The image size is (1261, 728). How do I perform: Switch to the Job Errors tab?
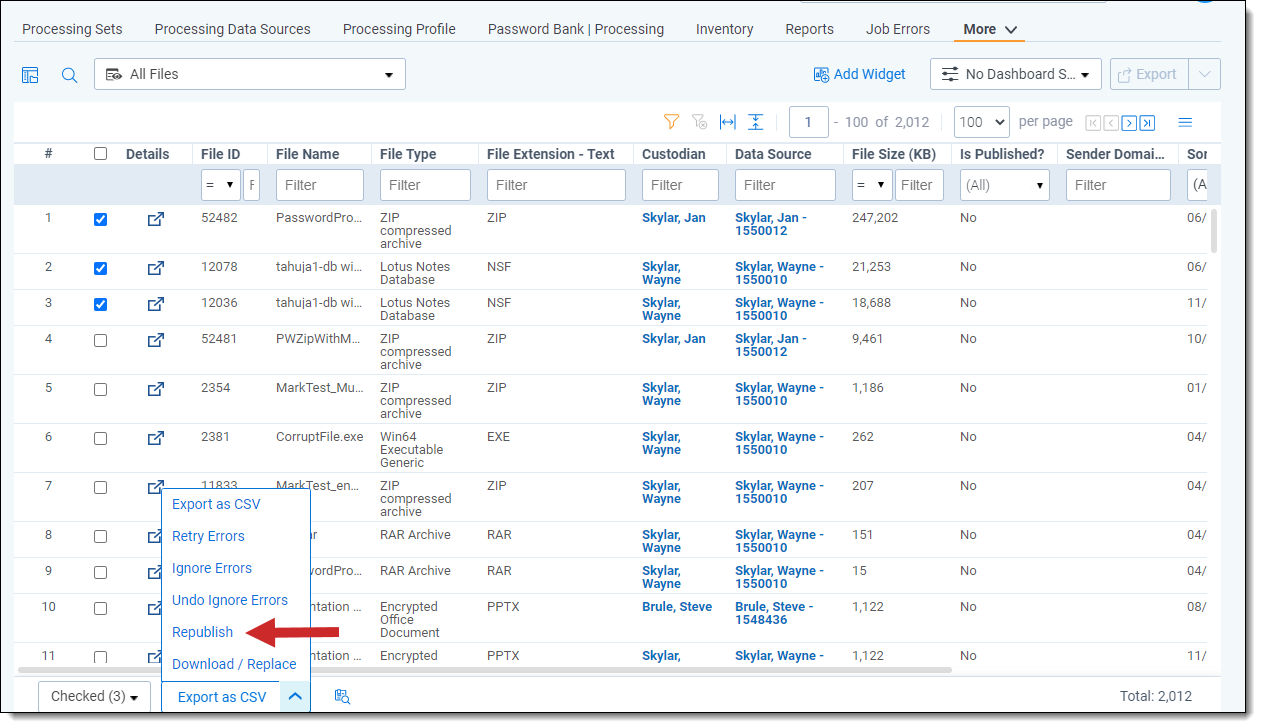(x=897, y=29)
